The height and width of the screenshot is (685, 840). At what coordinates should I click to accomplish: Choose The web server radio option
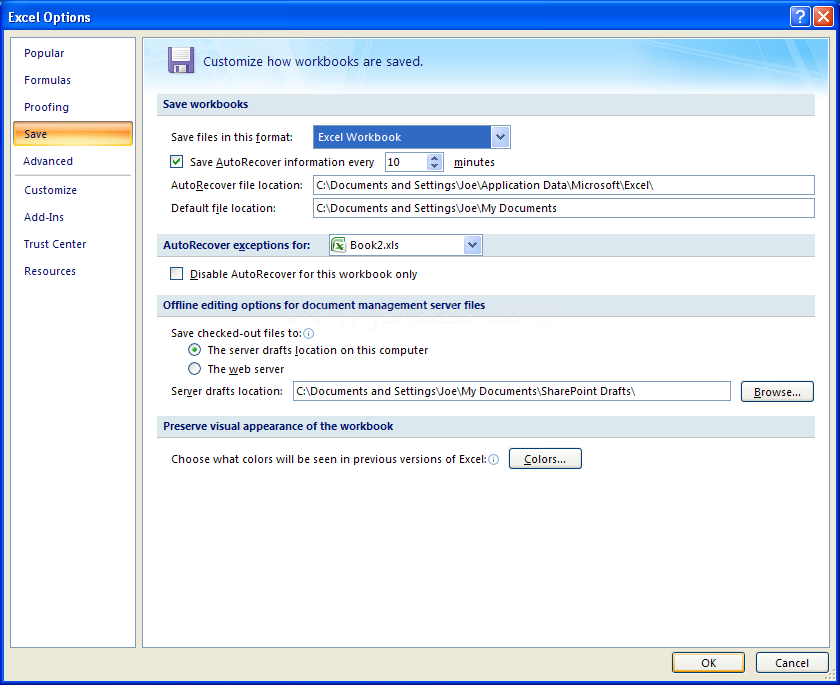point(194,368)
